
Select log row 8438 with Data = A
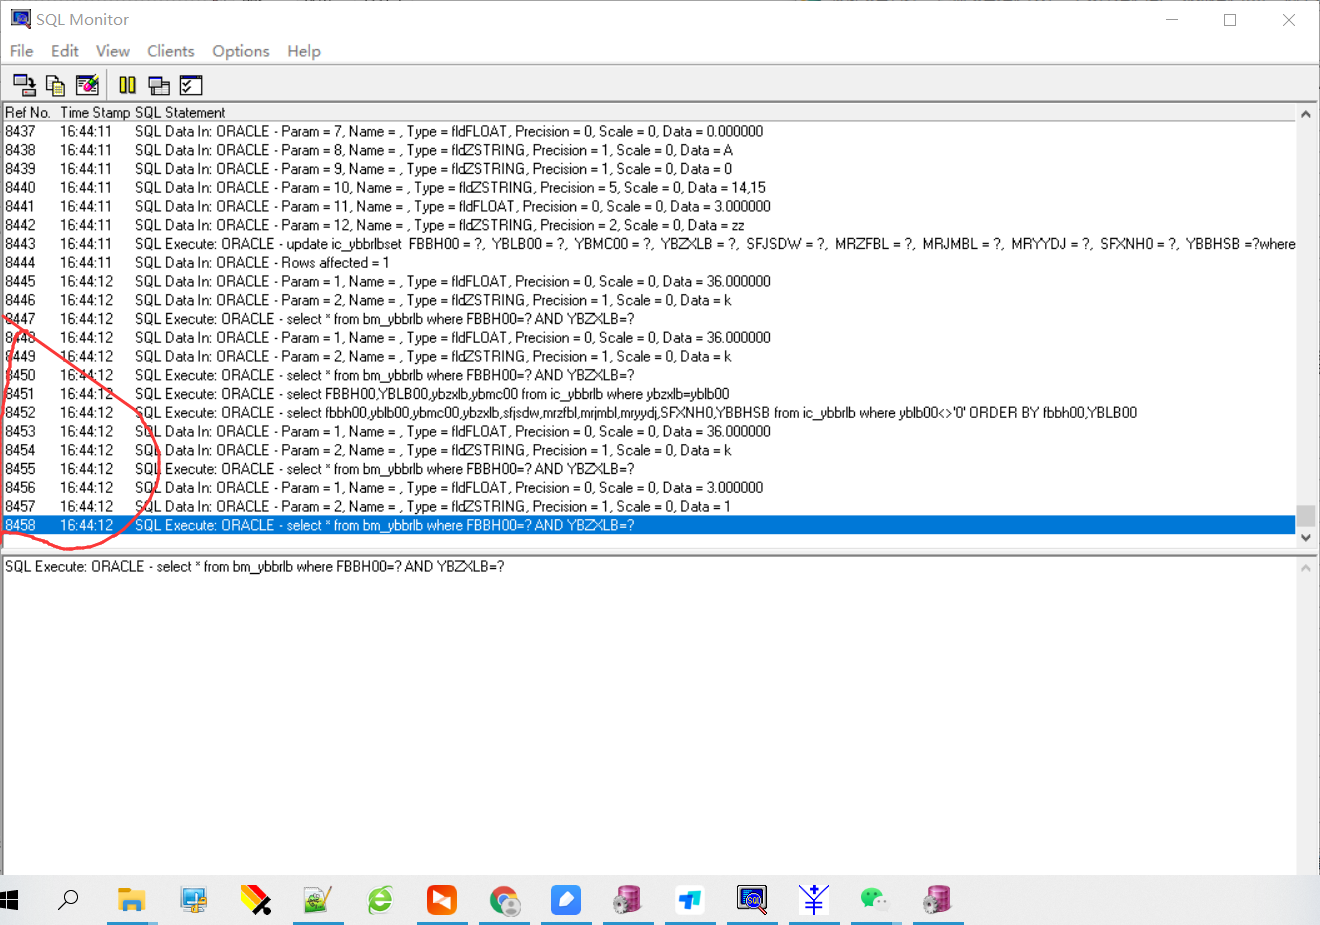point(650,150)
